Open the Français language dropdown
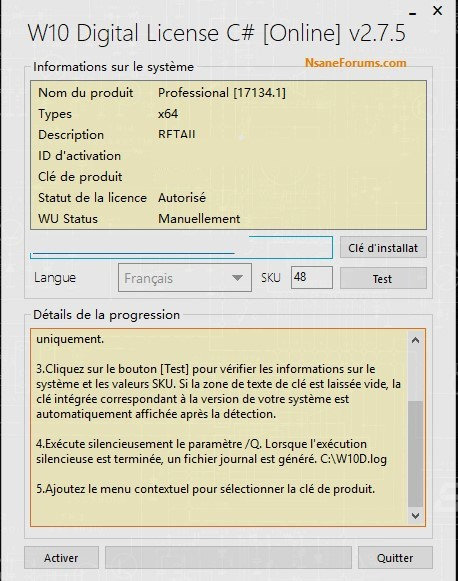The width and height of the screenshot is (458, 581). (x=185, y=278)
